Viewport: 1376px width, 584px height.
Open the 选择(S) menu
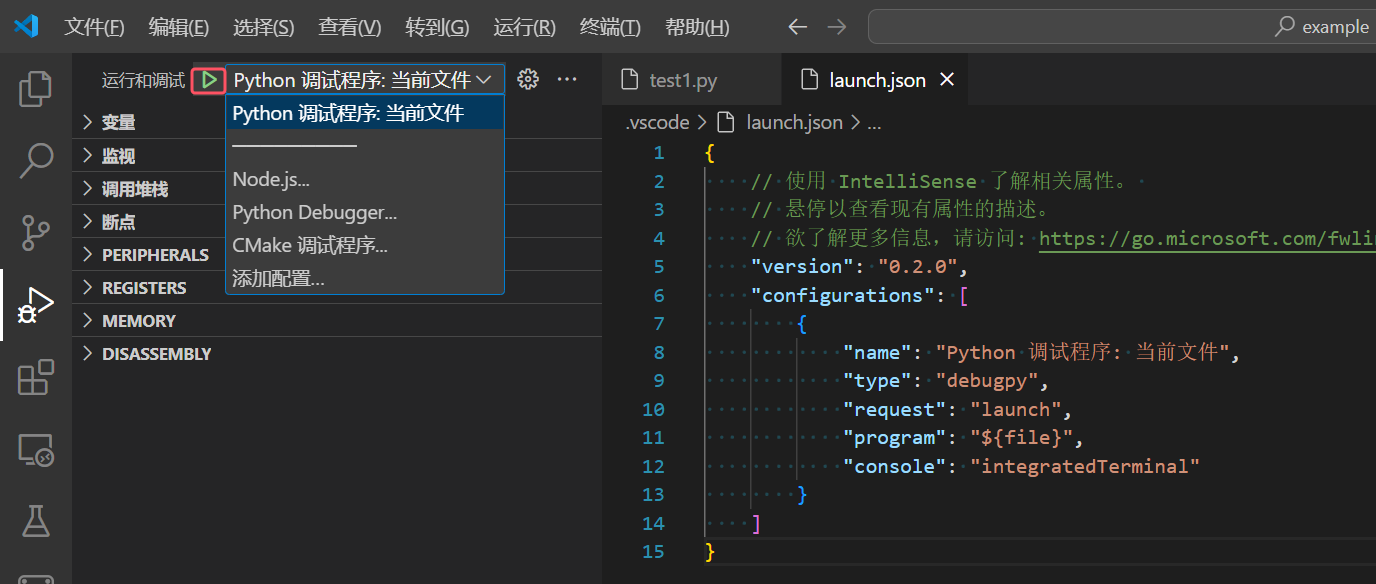264,27
